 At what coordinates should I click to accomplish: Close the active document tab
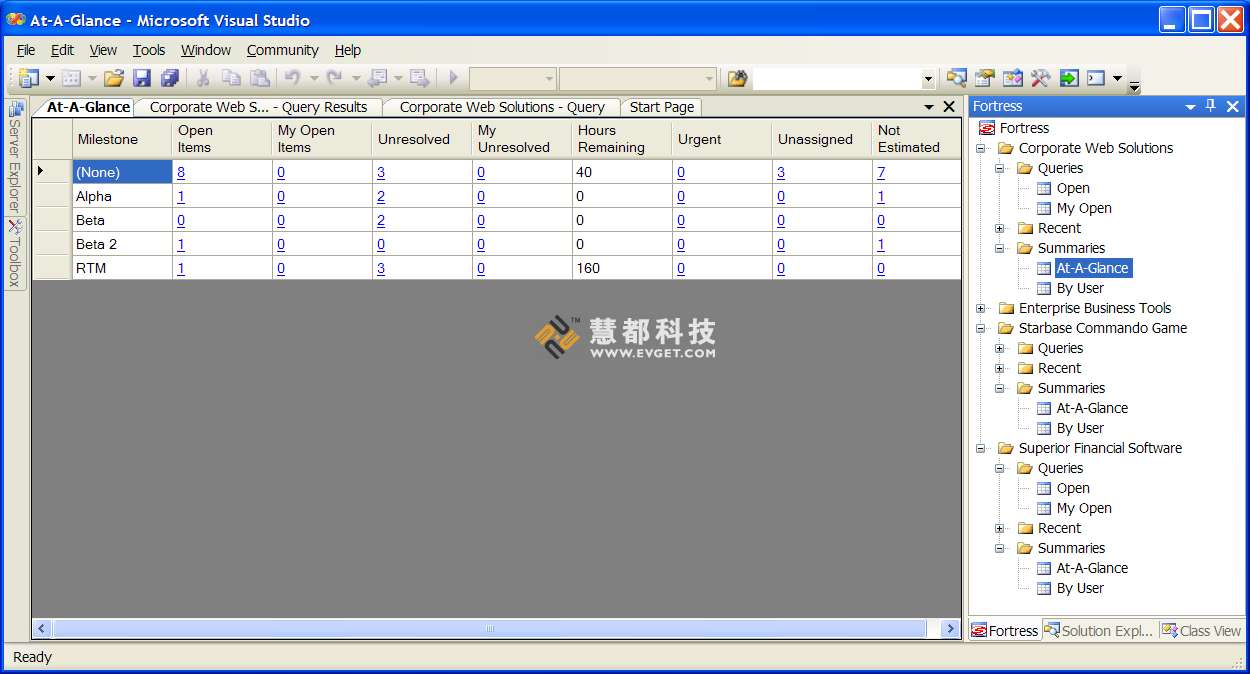coord(949,107)
